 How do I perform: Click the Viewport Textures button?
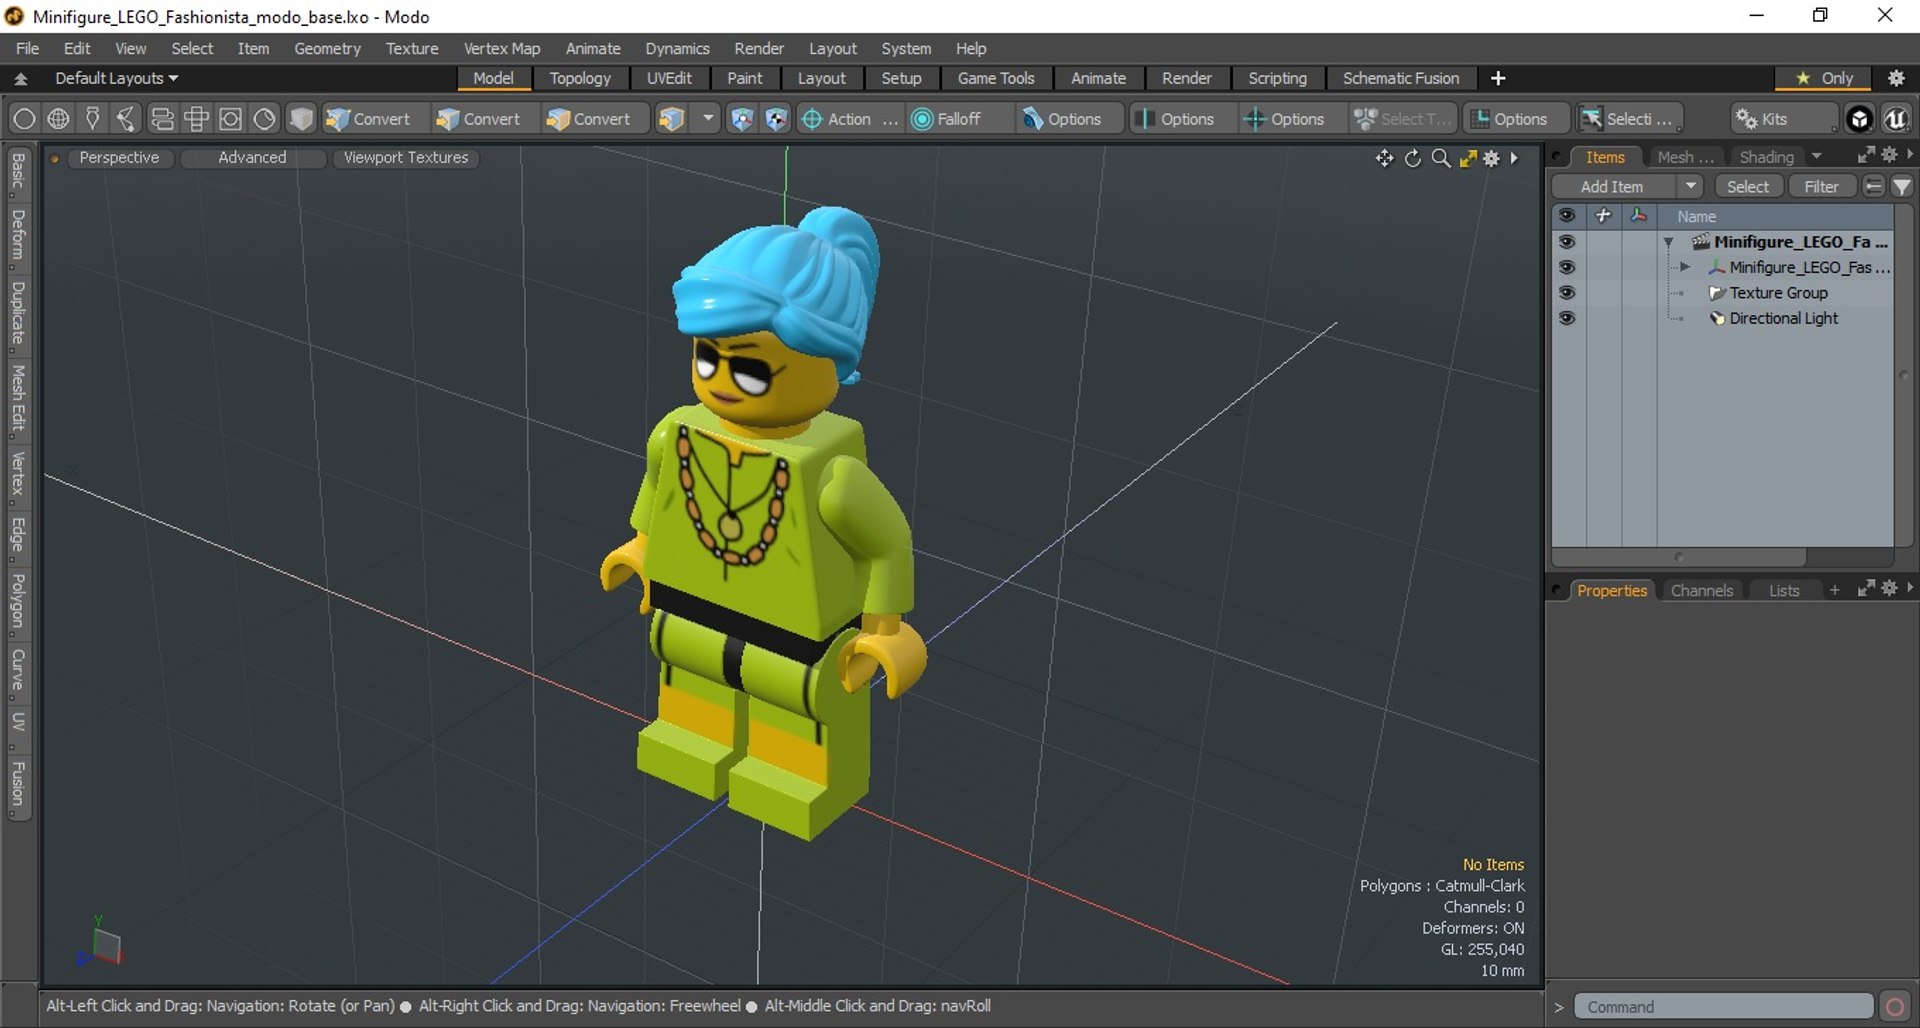pyautogui.click(x=406, y=158)
